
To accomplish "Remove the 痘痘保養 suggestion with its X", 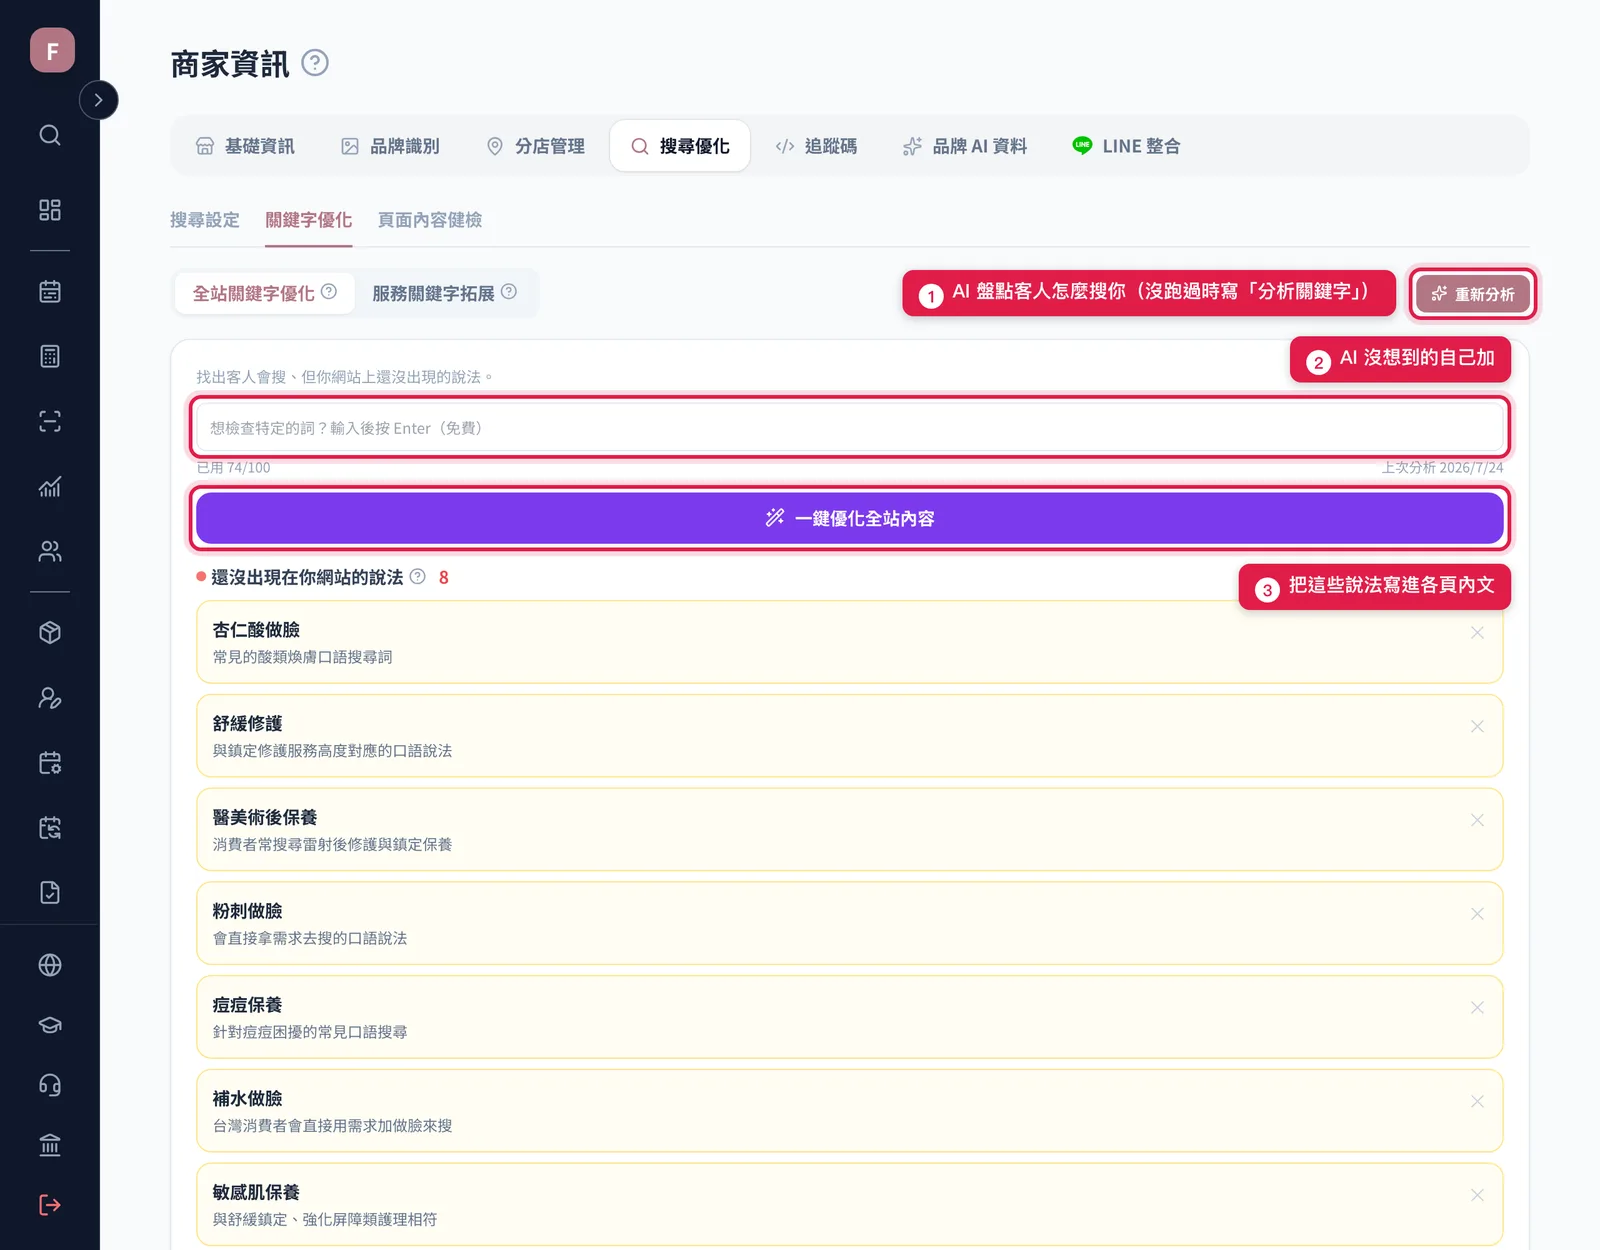I will pyautogui.click(x=1477, y=1008).
